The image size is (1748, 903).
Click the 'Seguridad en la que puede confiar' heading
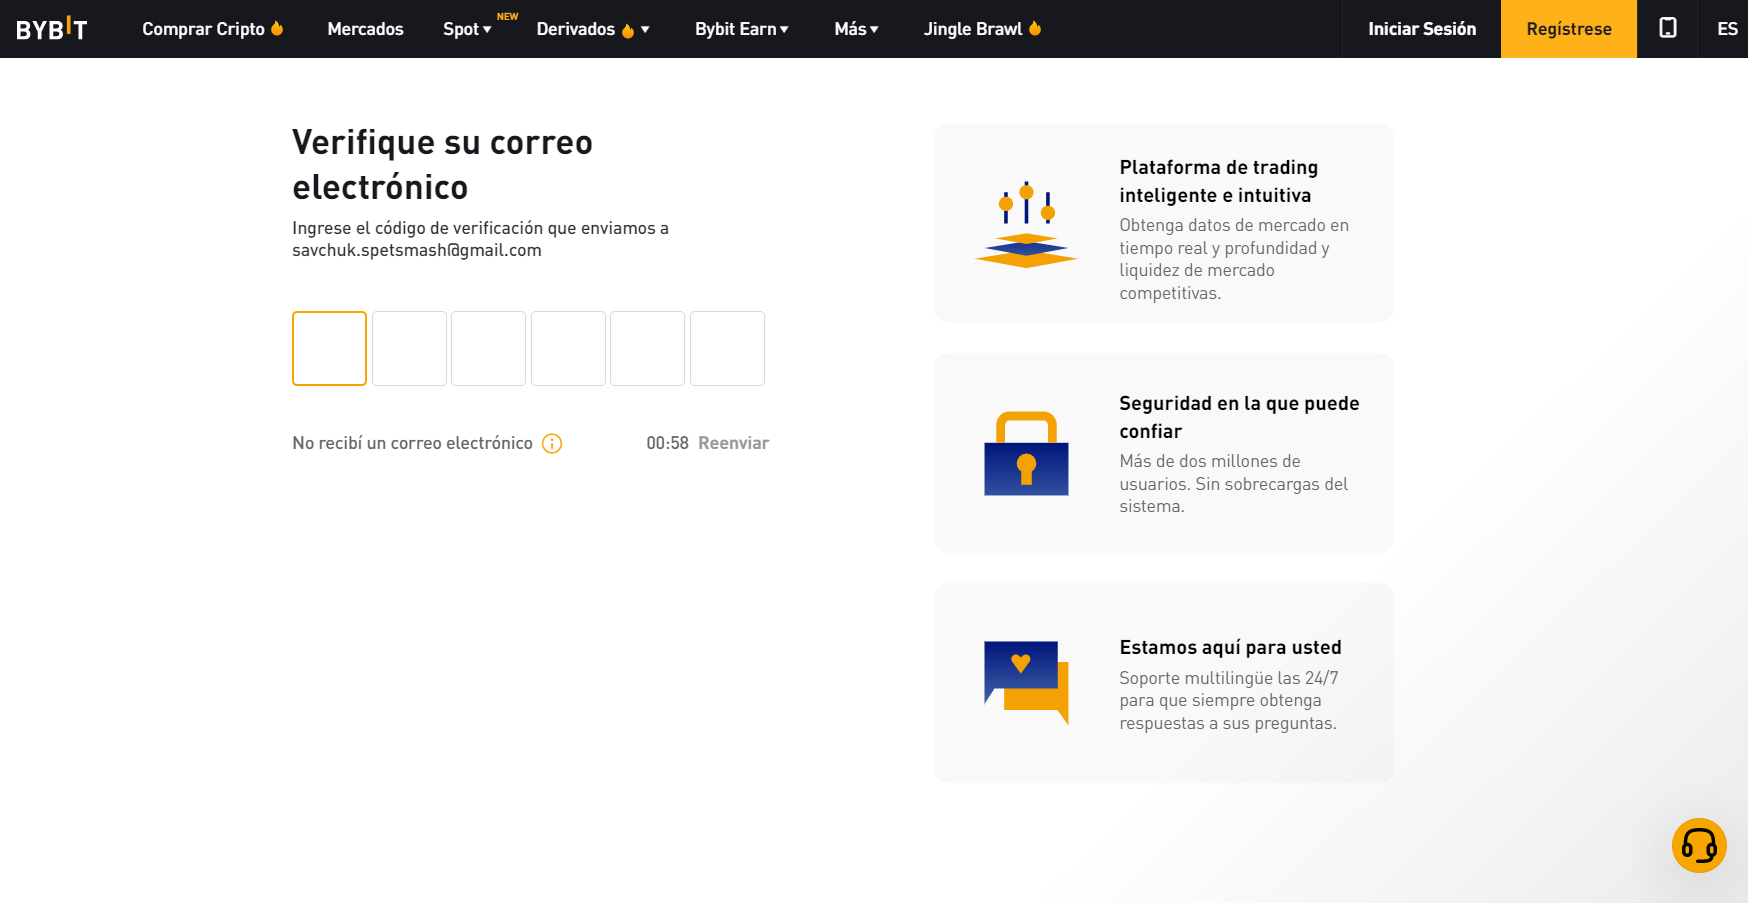click(x=1239, y=417)
